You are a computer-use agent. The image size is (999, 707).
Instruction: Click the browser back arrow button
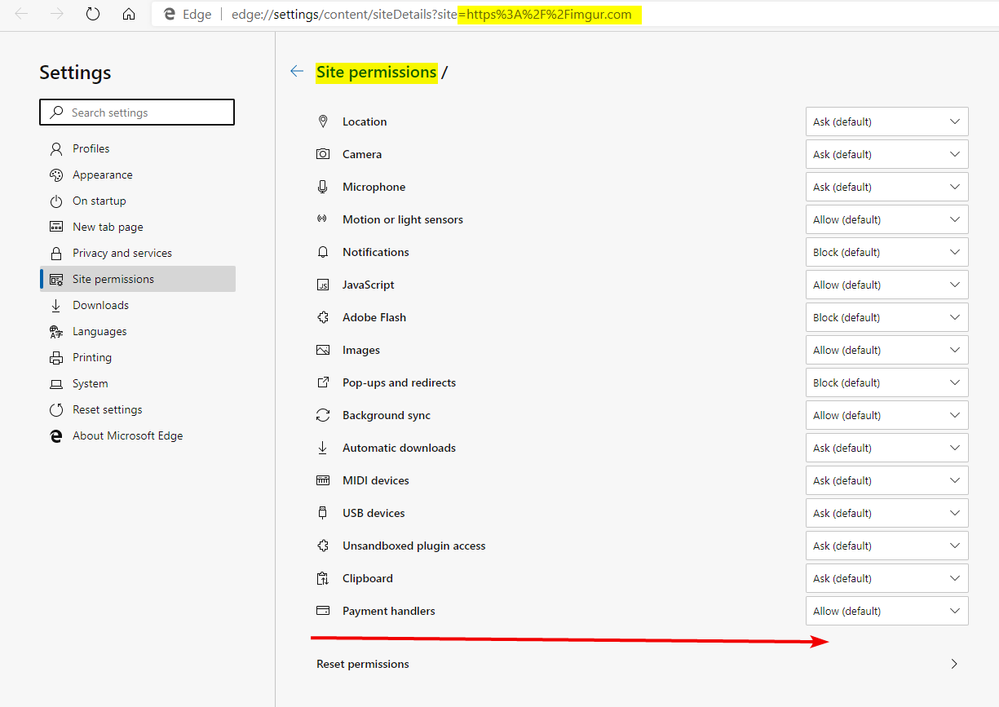[x=21, y=14]
